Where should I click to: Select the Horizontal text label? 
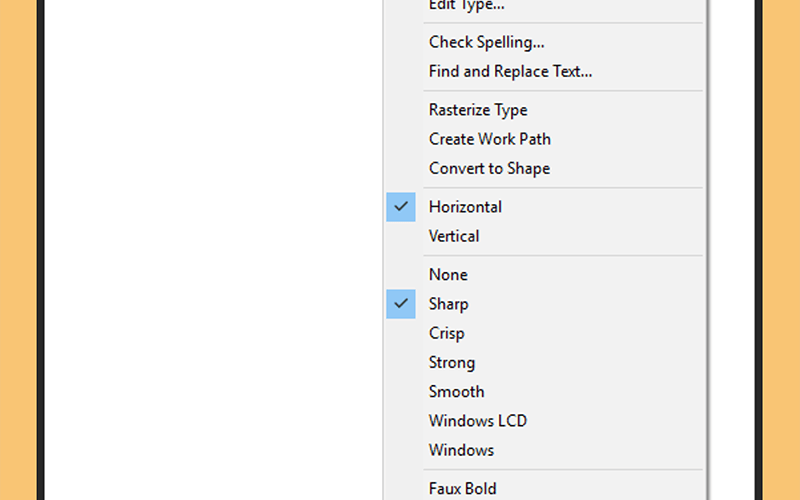click(465, 207)
